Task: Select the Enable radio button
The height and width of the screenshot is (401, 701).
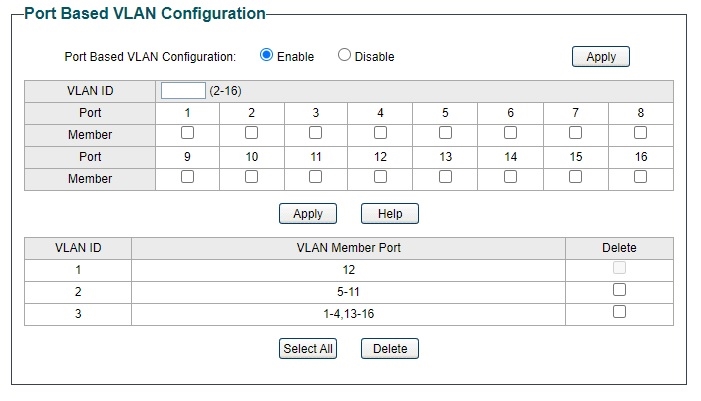Action: click(266, 56)
